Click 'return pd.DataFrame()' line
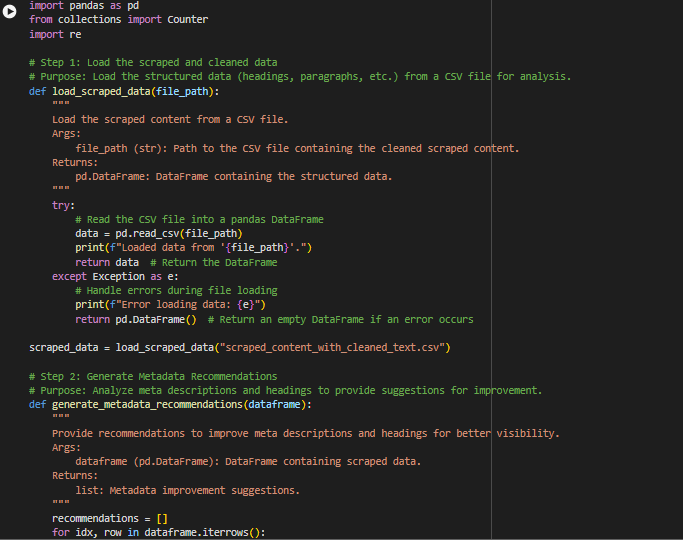This screenshot has height=540, width=683. [274, 320]
